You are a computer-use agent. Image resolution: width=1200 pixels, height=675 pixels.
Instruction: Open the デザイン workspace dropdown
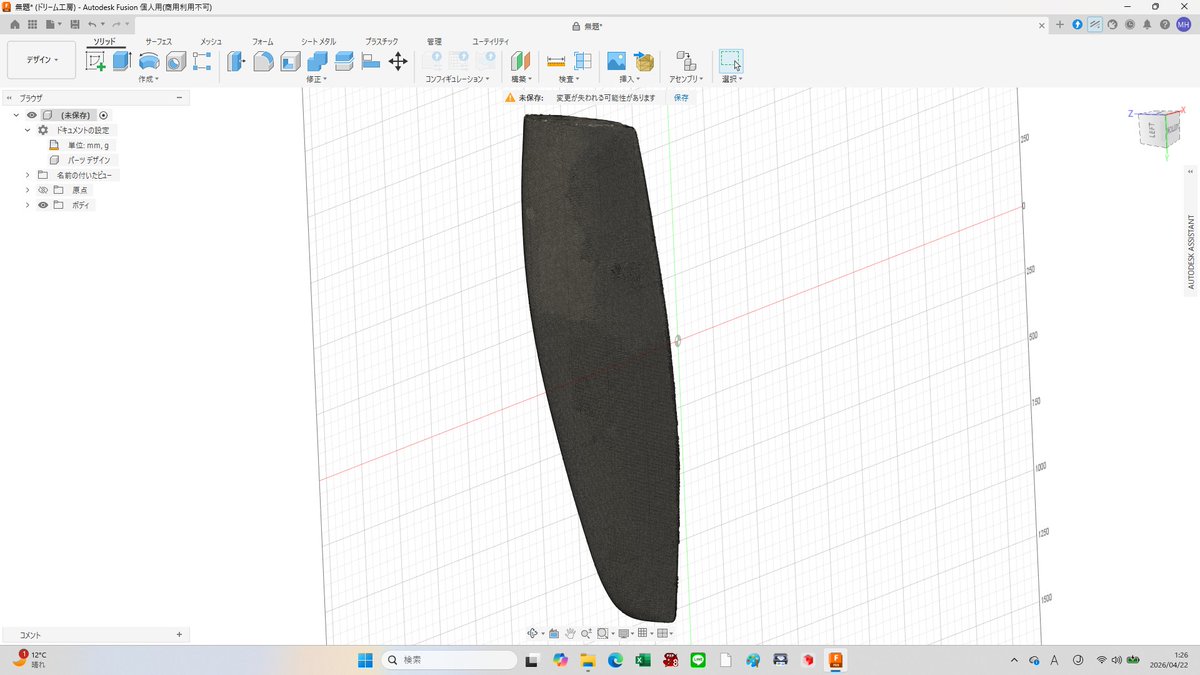tap(42, 60)
